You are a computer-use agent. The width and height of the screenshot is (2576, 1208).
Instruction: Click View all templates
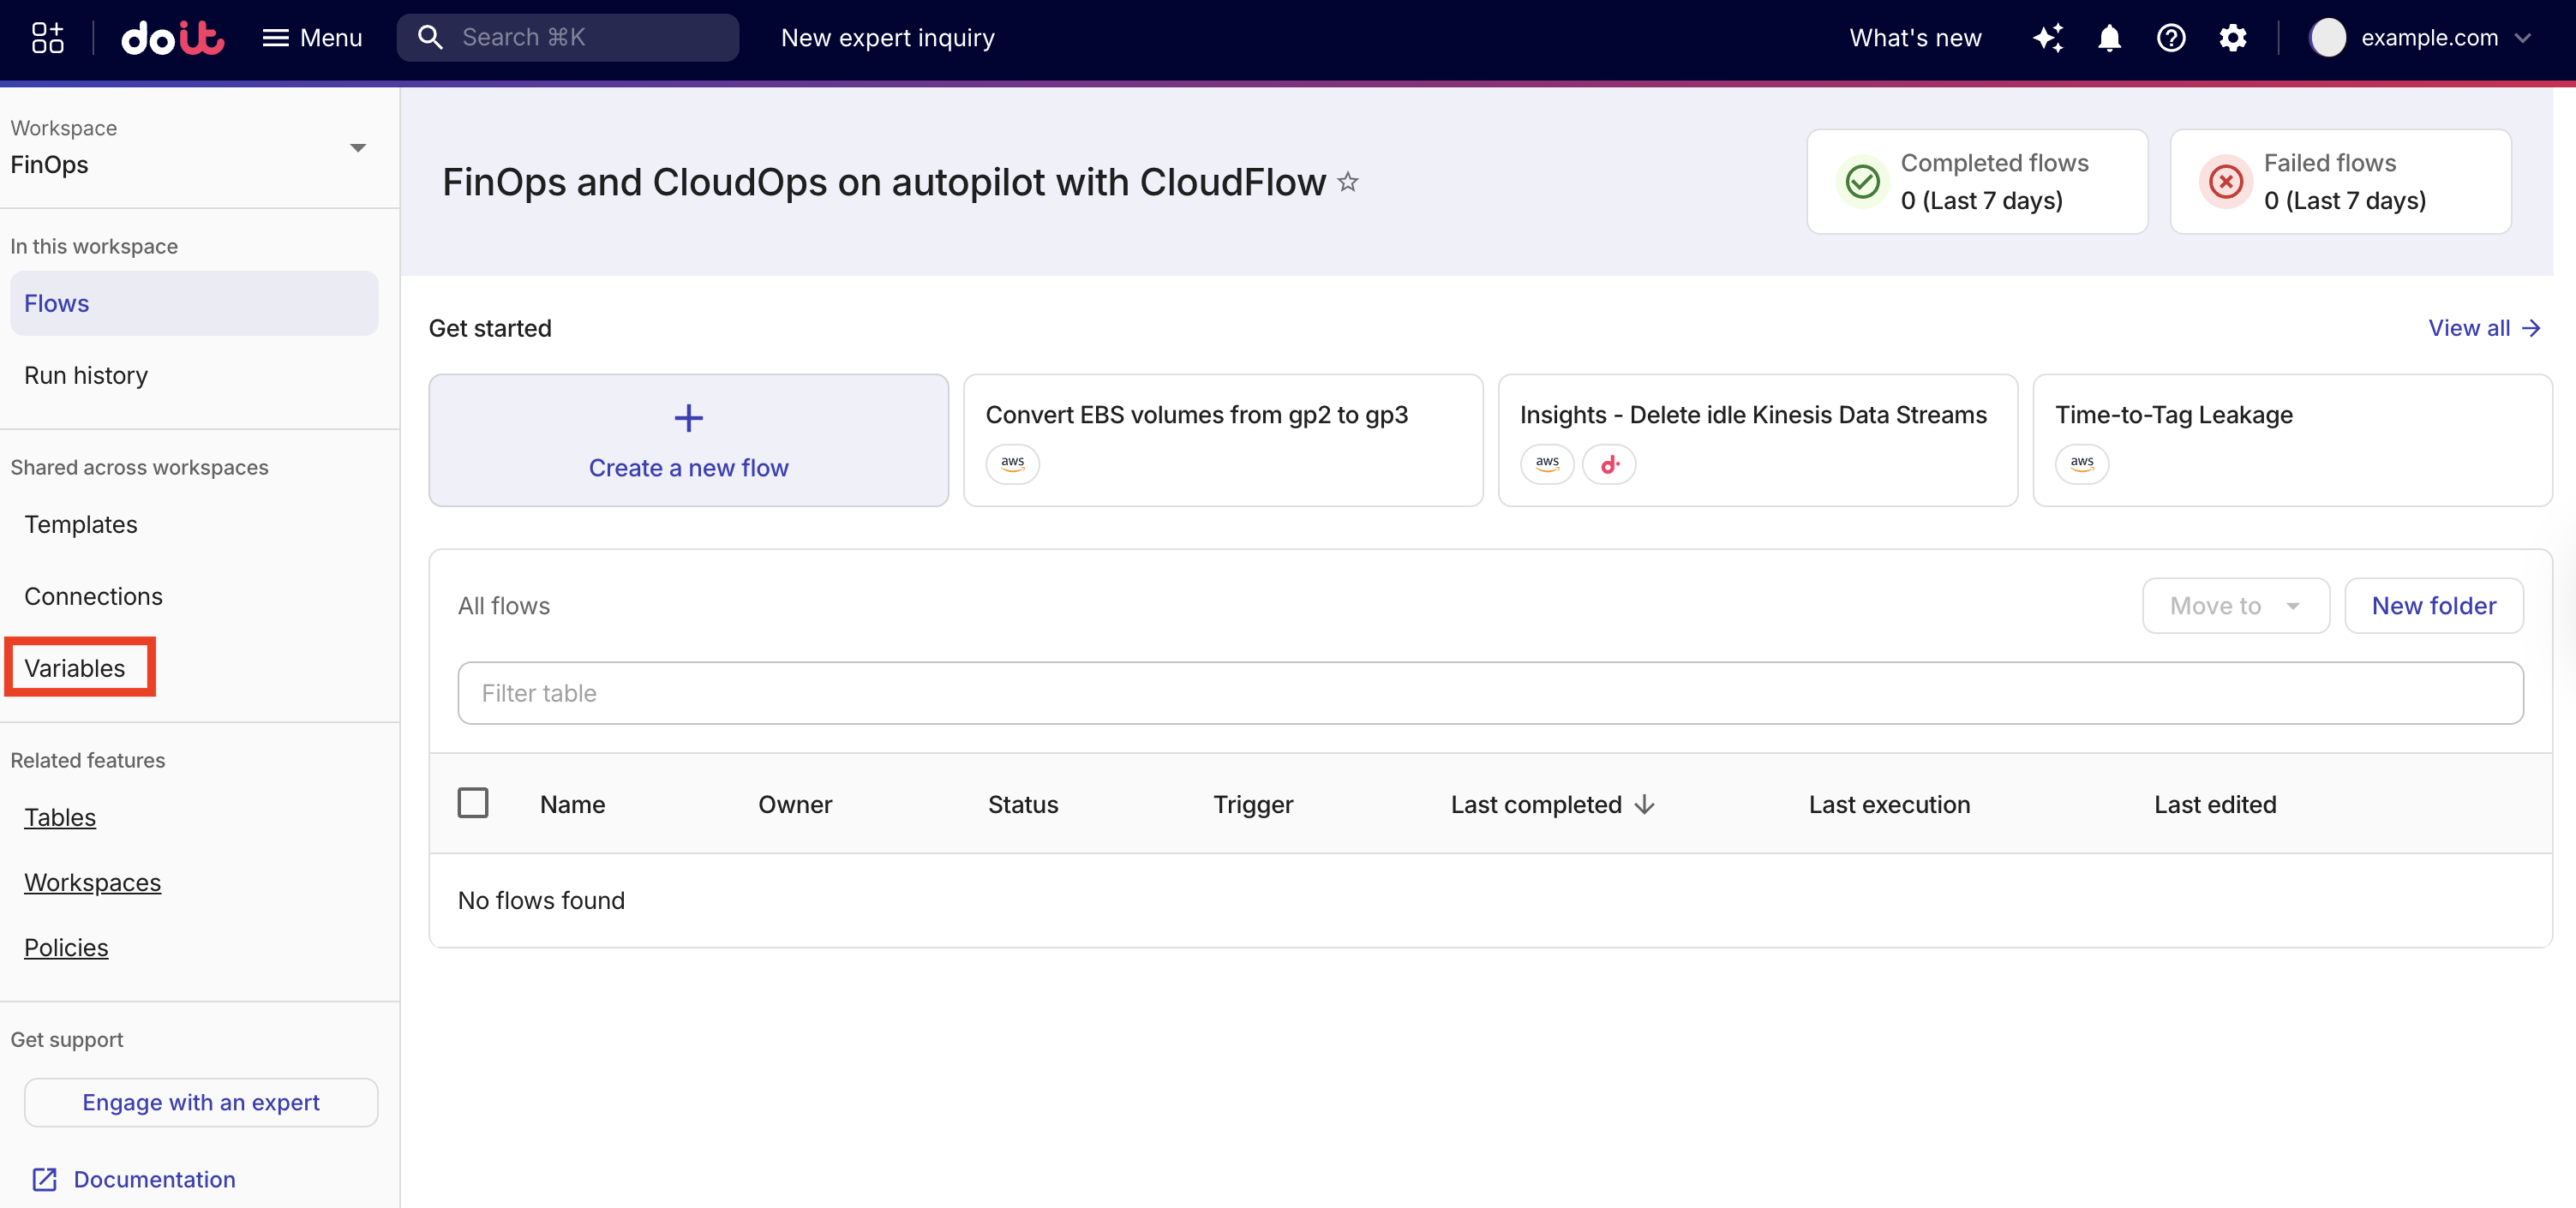tap(2484, 328)
